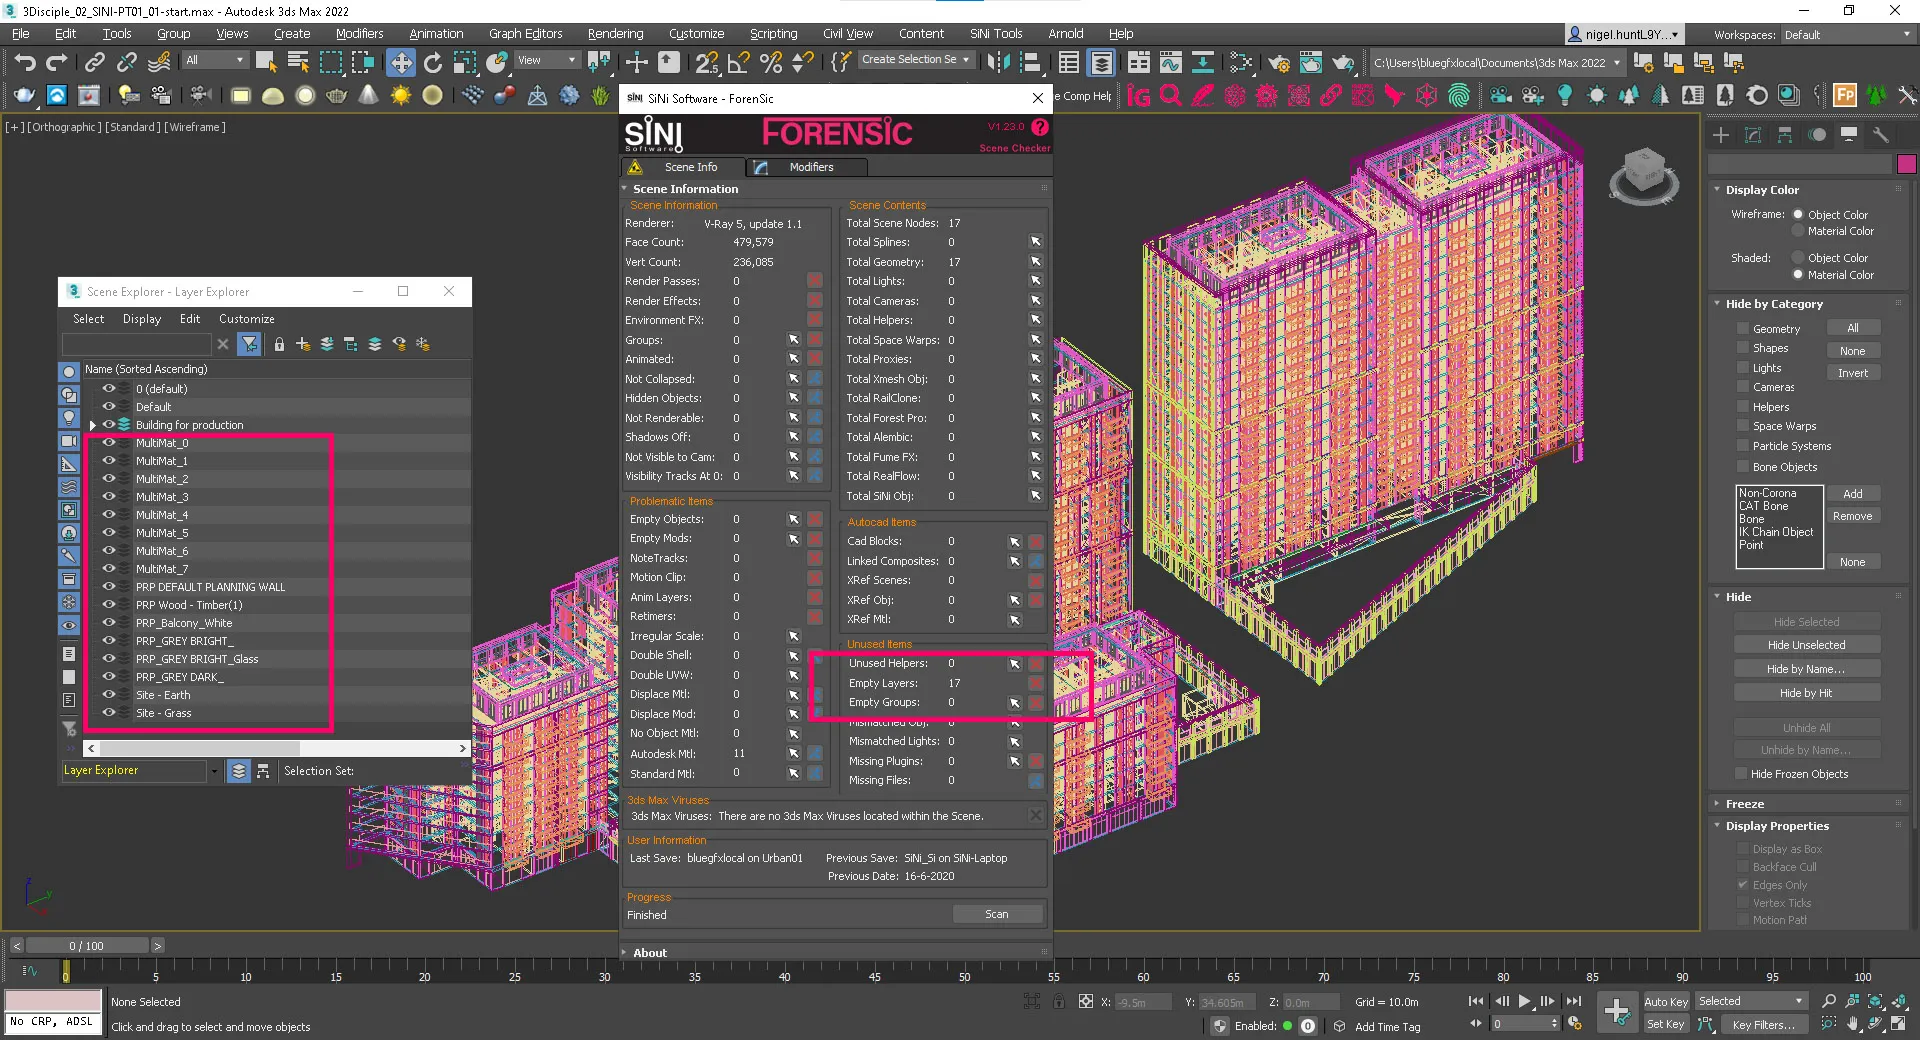Image resolution: width=1920 pixels, height=1040 pixels.
Task: Click the pink object color swatch
Action: point(1906,164)
